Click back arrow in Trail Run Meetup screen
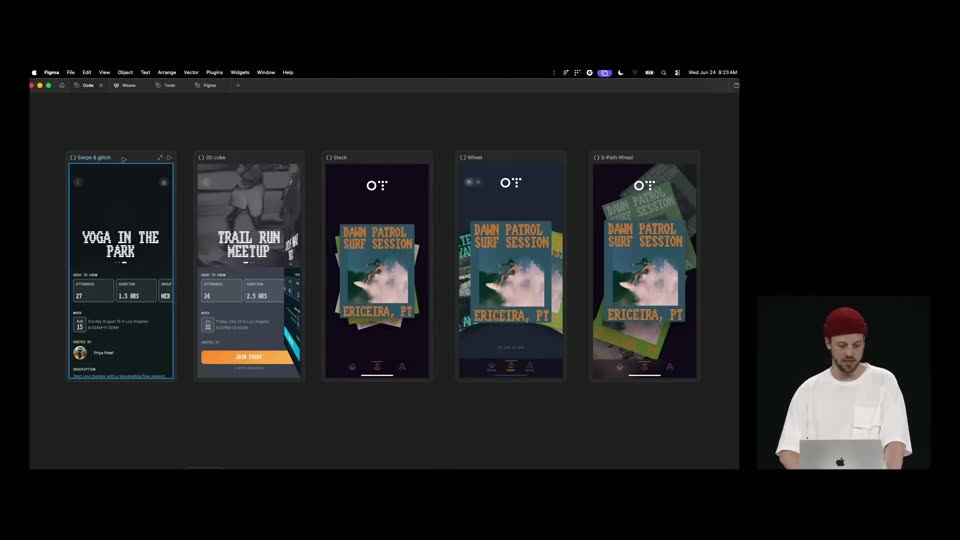960x540 pixels. tap(206, 182)
